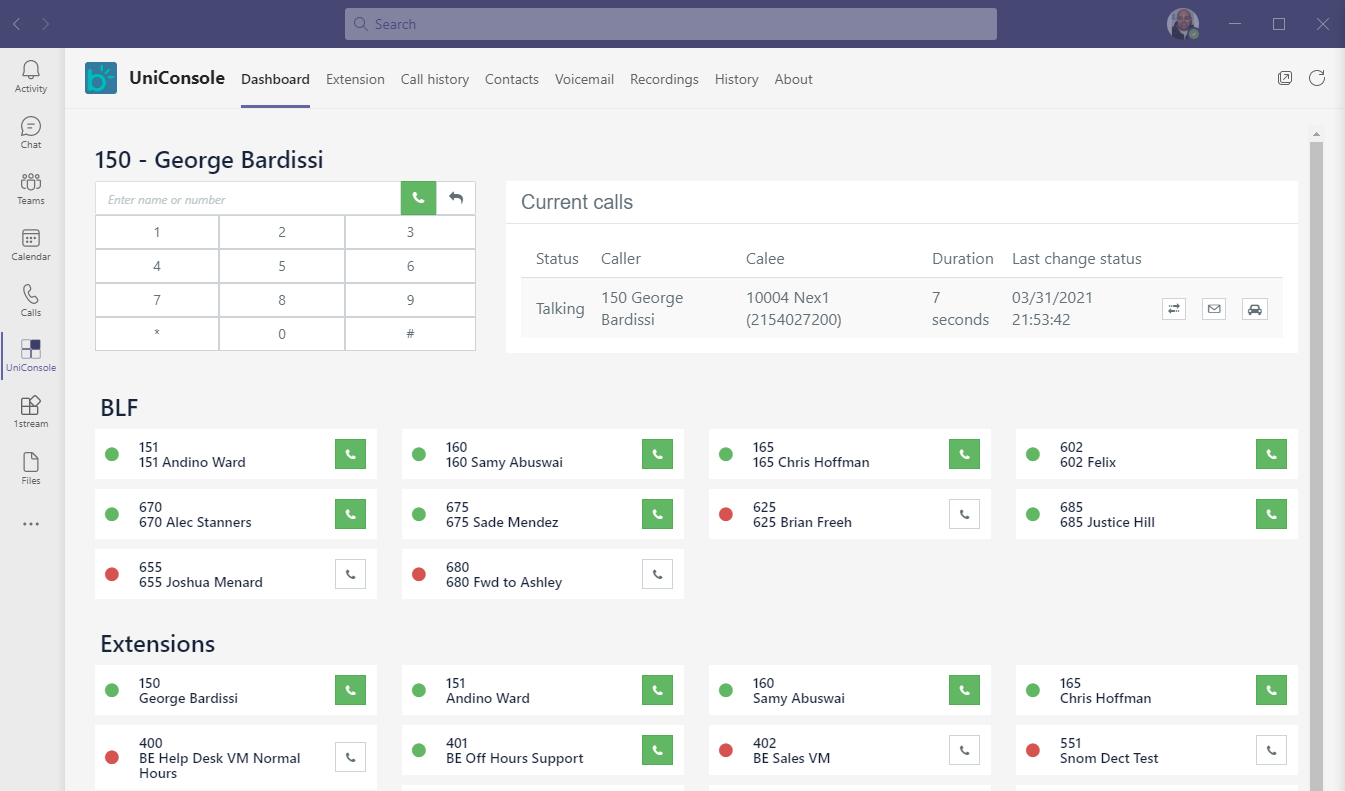Call extension 402 BE Sales VM
The image size is (1345, 791).
(x=964, y=750)
